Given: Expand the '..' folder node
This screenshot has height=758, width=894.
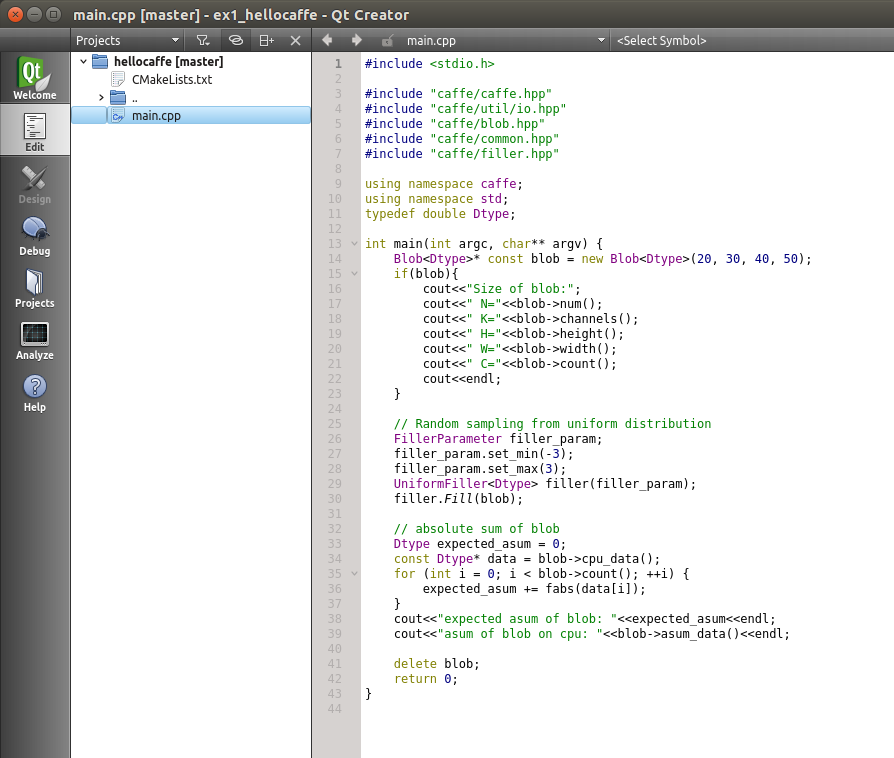Looking at the screenshot, I should [101, 98].
